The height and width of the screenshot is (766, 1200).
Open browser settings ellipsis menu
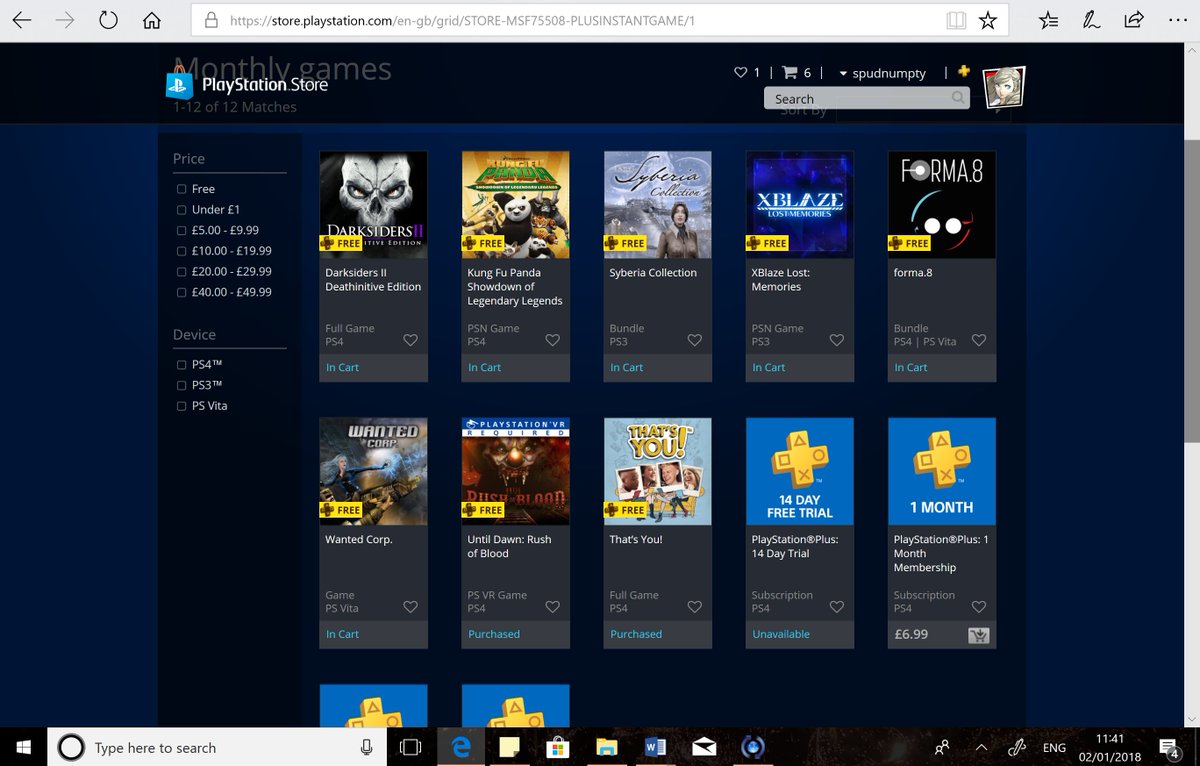click(x=1176, y=20)
